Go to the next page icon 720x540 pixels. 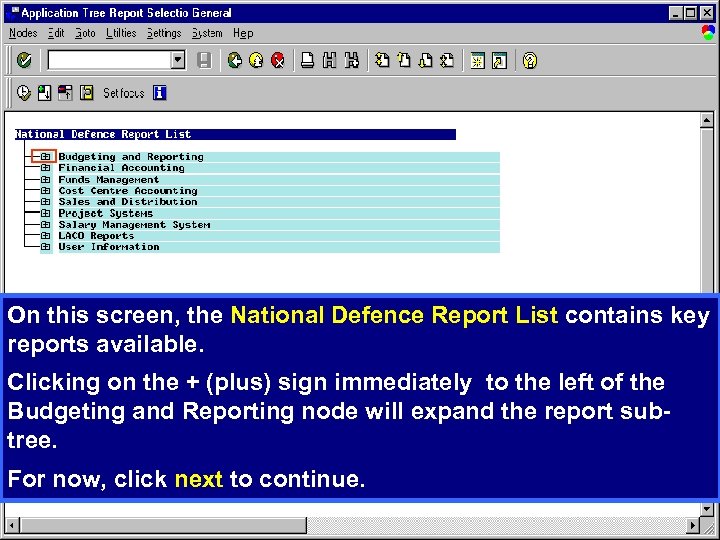[425, 60]
